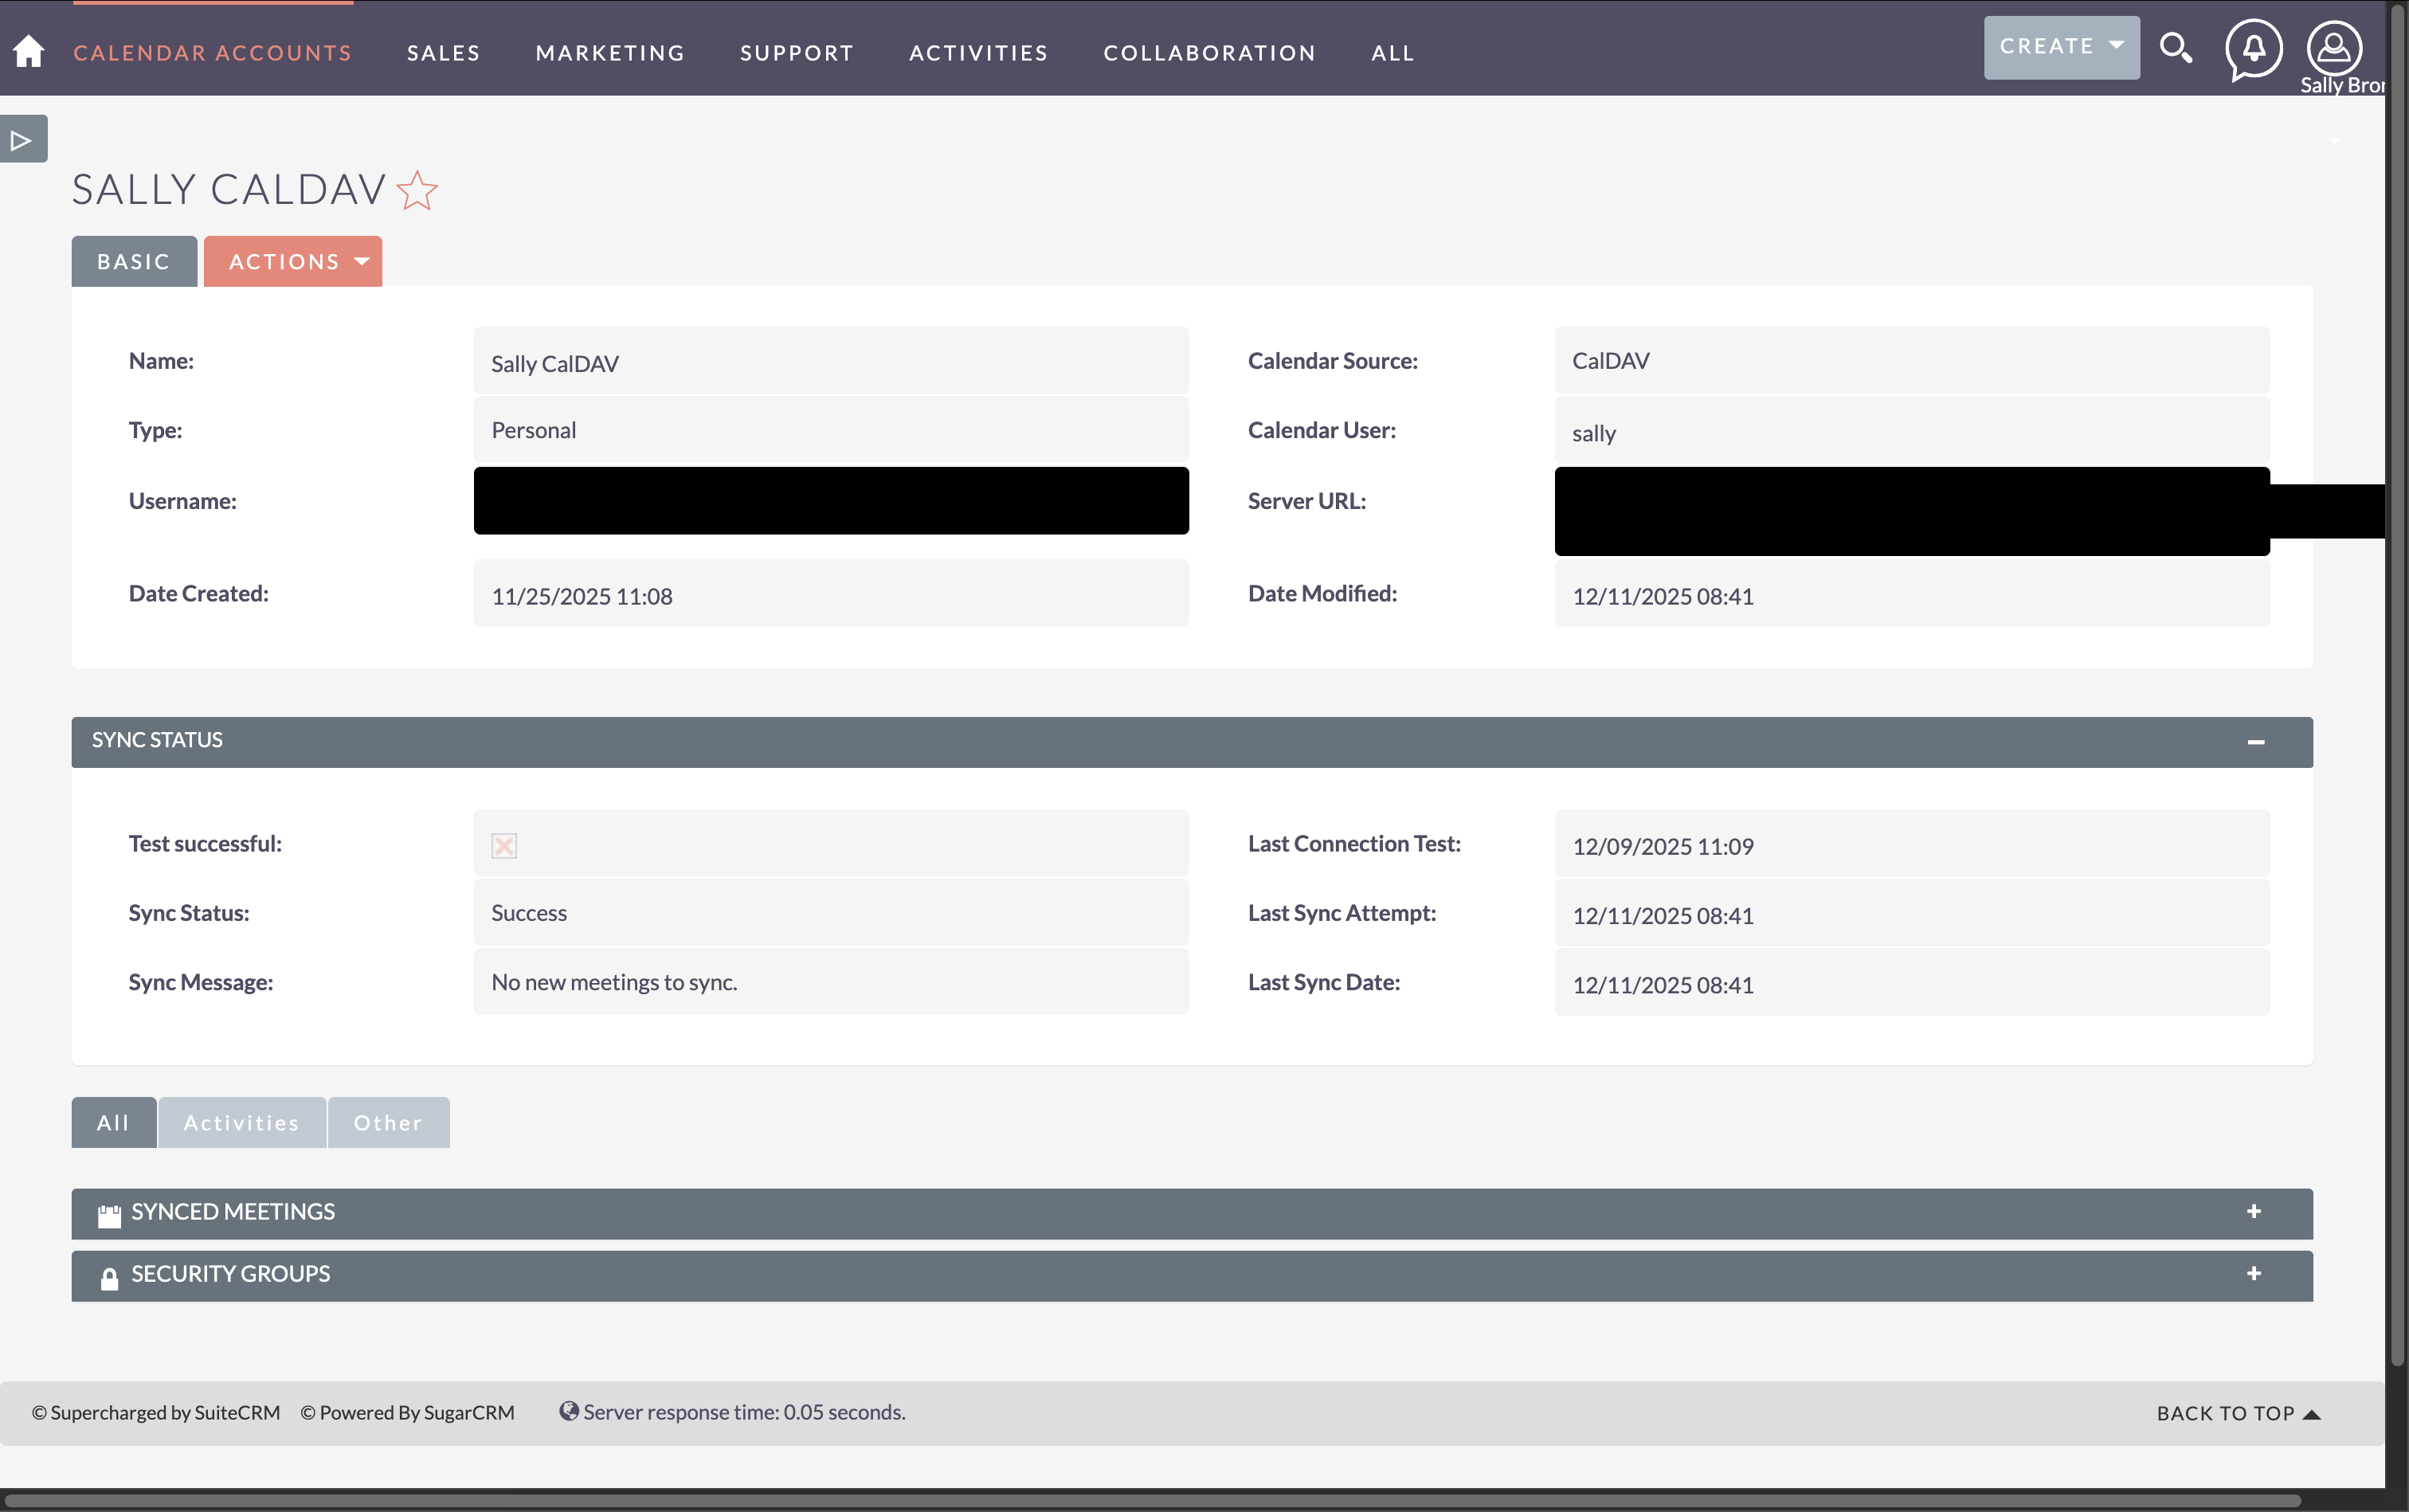The image size is (2409, 1512).
Task: Click the home icon in the navigation bar
Action: click(x=29, y=50)
